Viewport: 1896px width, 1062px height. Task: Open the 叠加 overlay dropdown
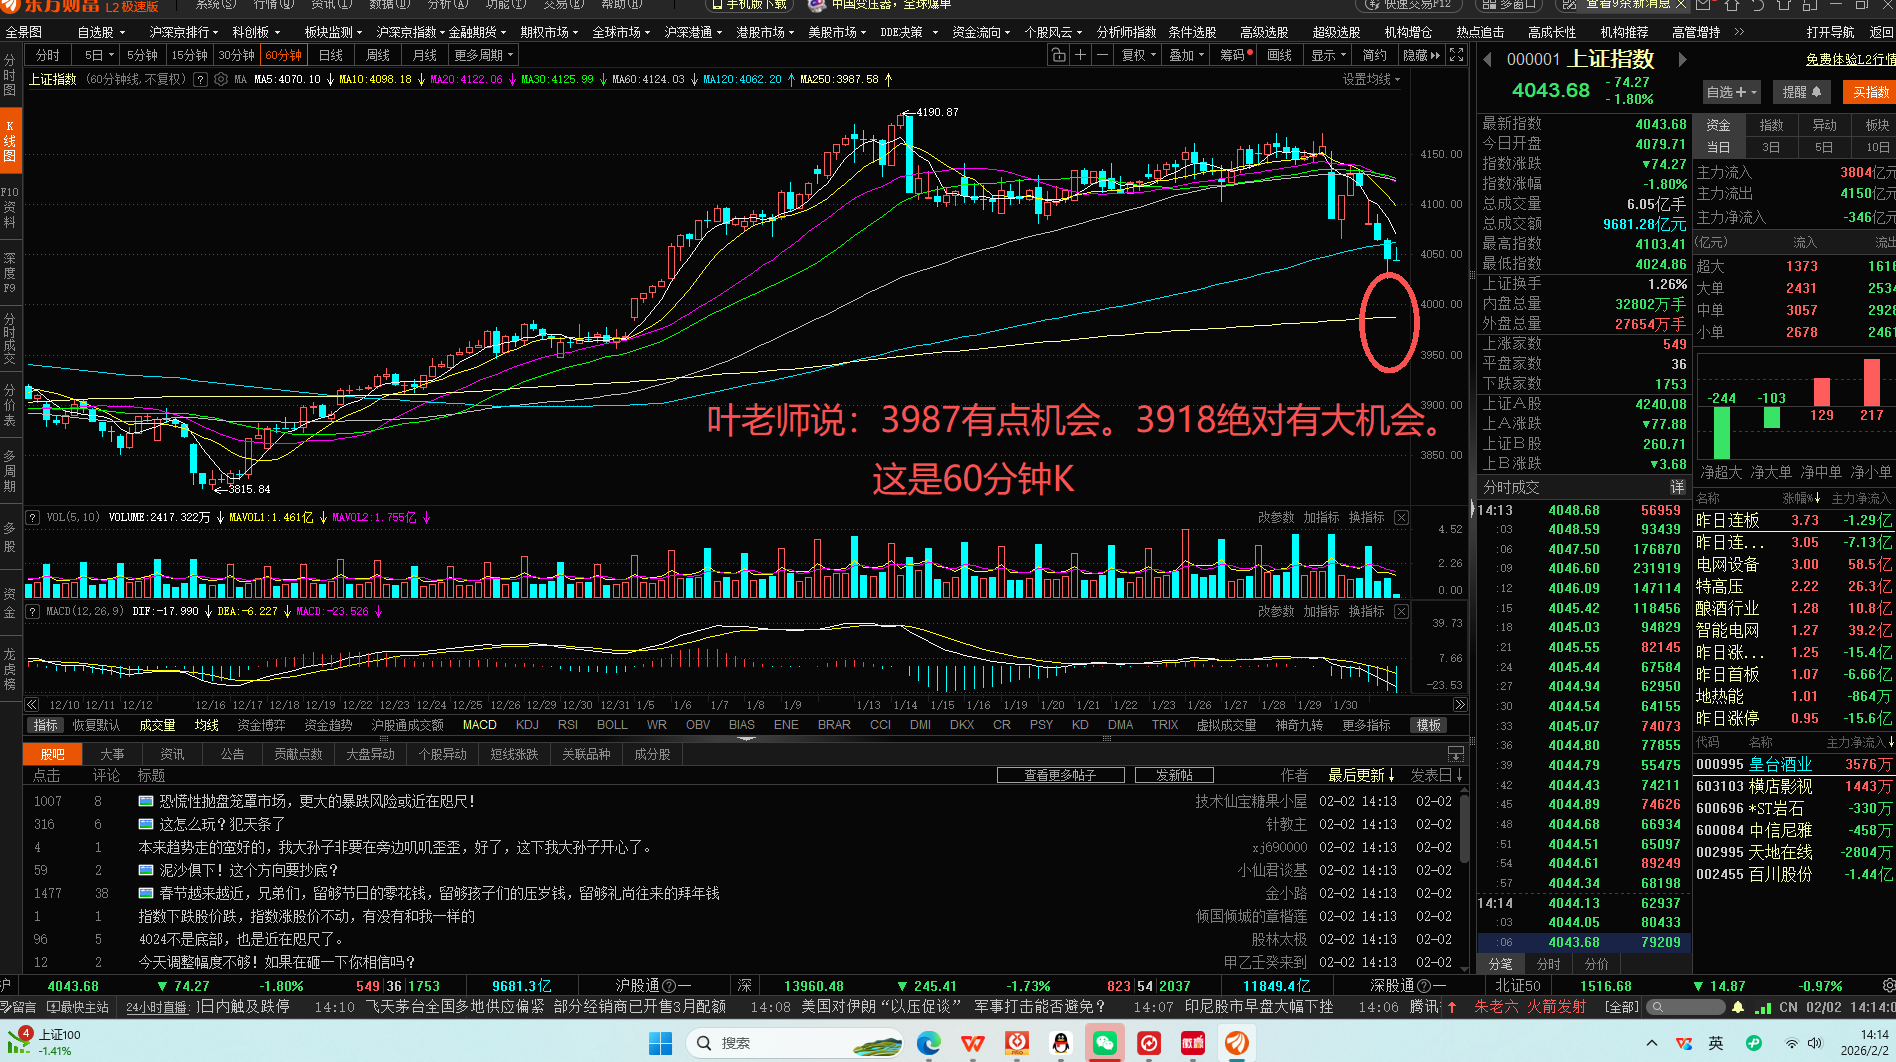pos(1186,55)
